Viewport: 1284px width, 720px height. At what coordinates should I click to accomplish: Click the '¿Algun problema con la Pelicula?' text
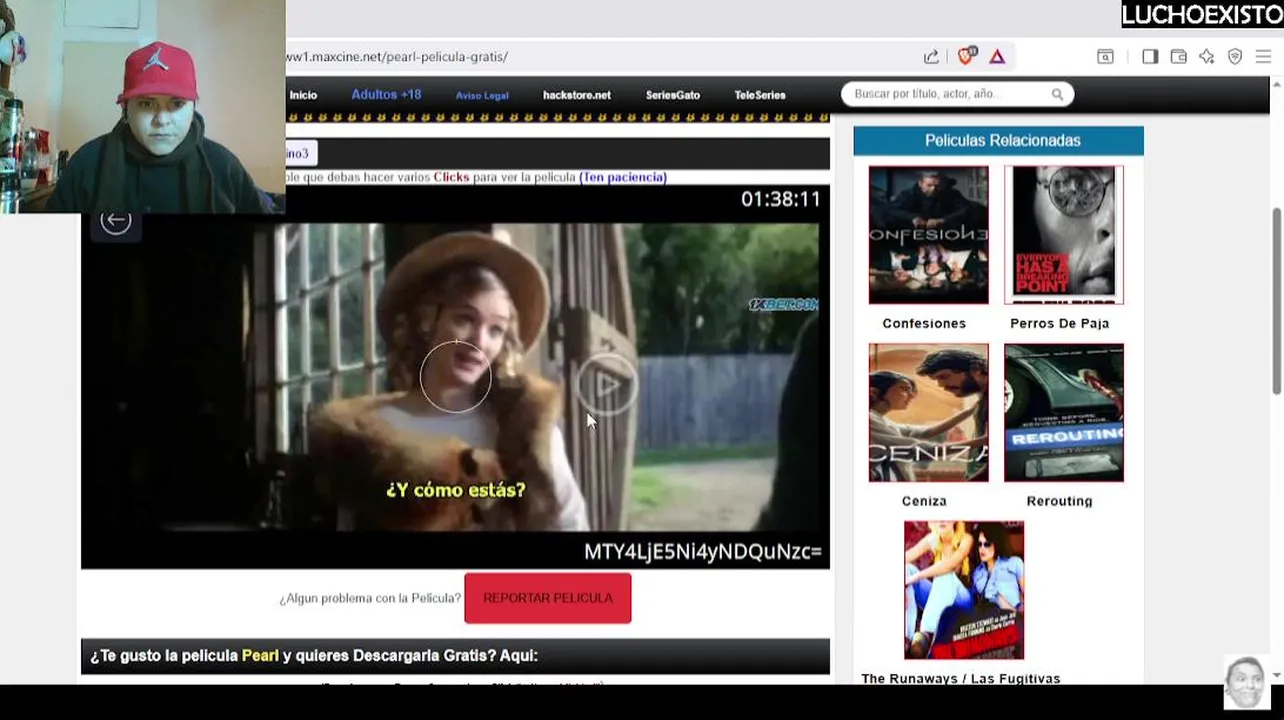370,598
